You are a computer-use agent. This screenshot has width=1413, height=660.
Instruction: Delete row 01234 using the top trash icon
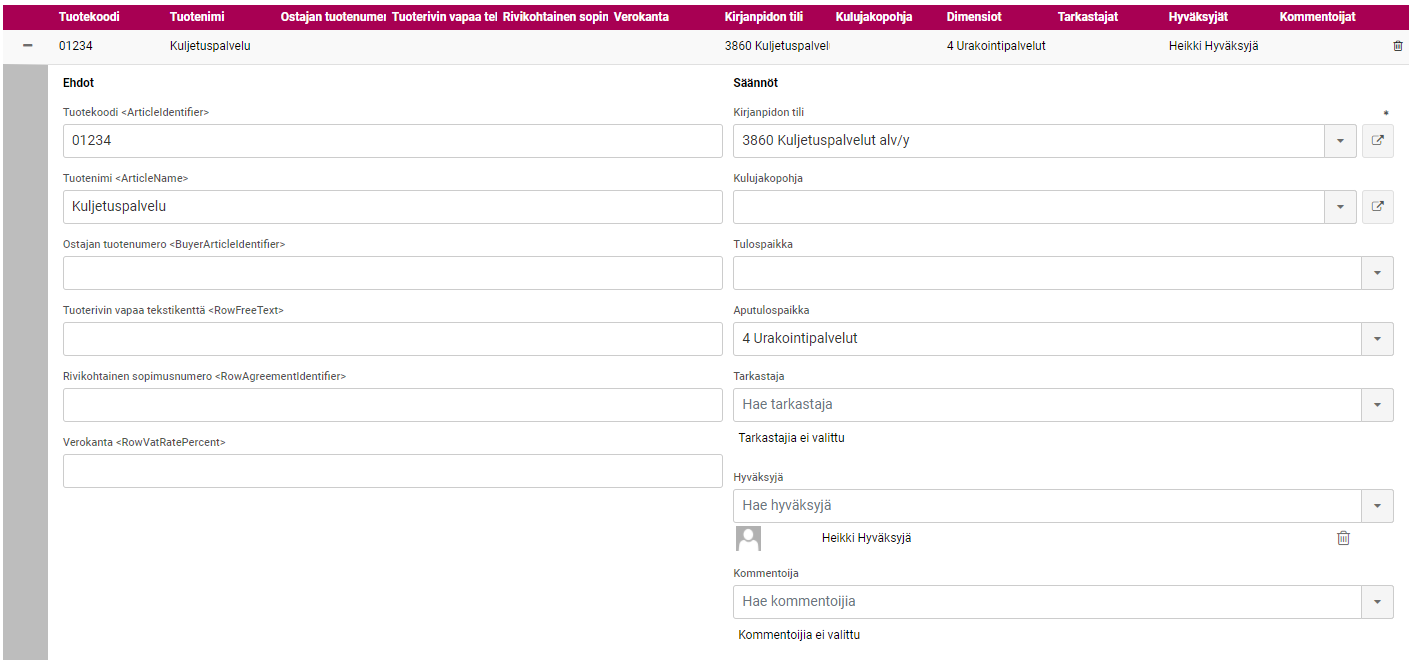click(1397, 46)
